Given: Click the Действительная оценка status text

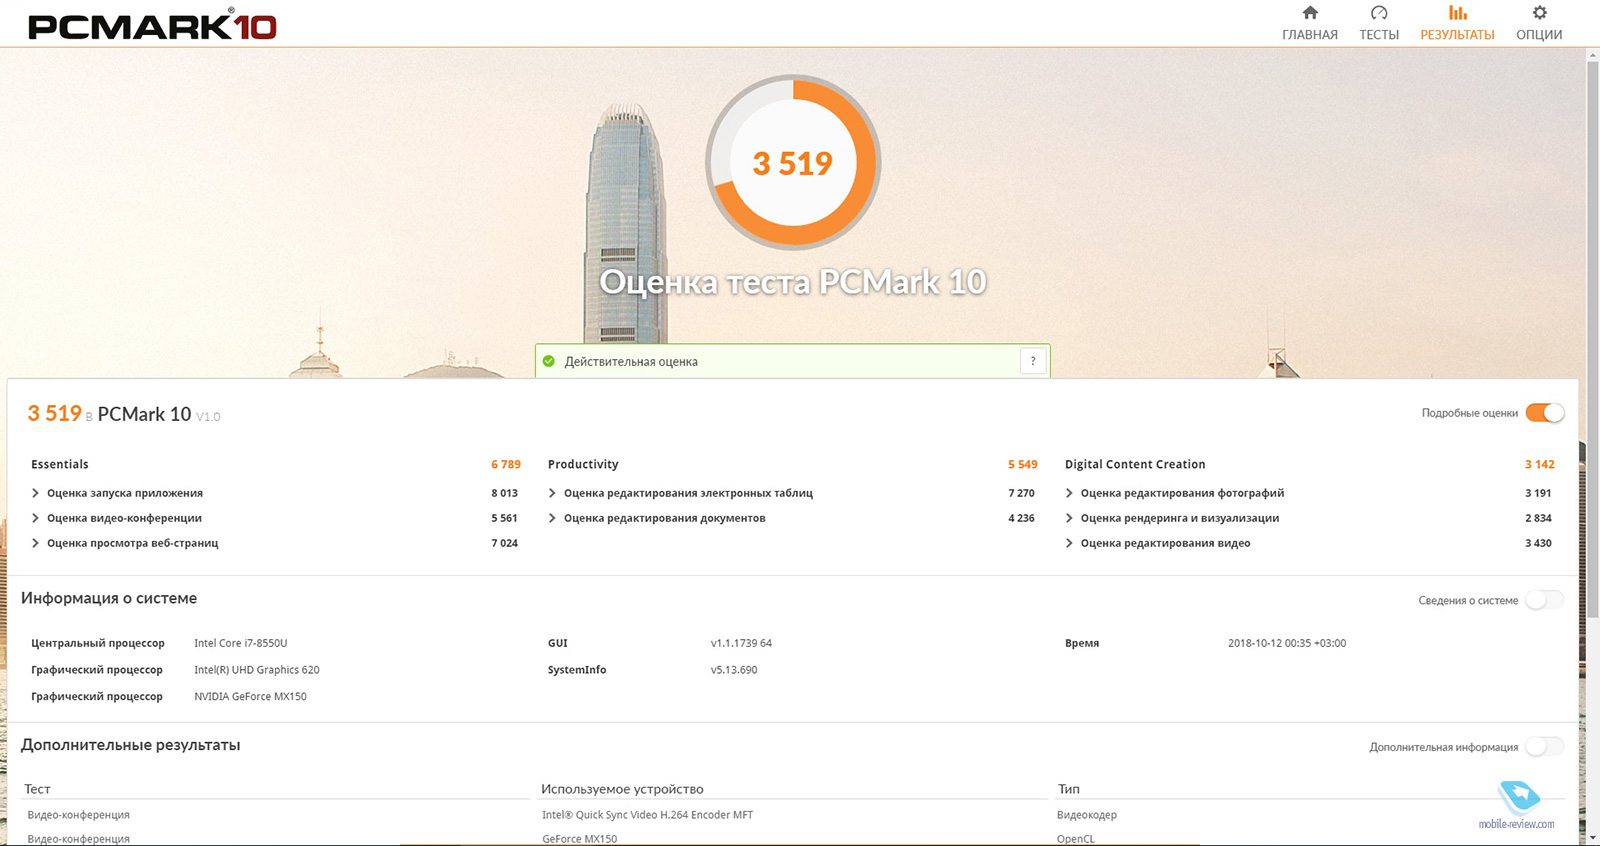Looking at the screenshot, I should [631, 362].
